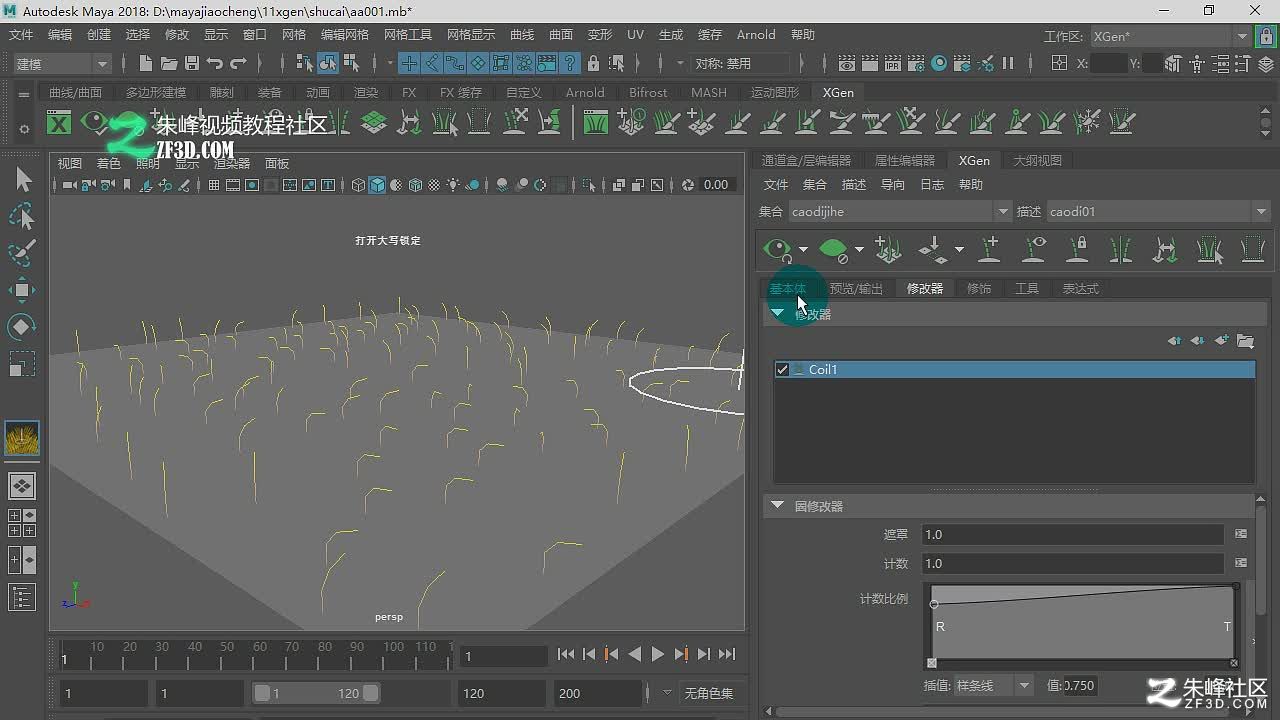Click the expression icon beside 遮罩 field

point(1241,534)
